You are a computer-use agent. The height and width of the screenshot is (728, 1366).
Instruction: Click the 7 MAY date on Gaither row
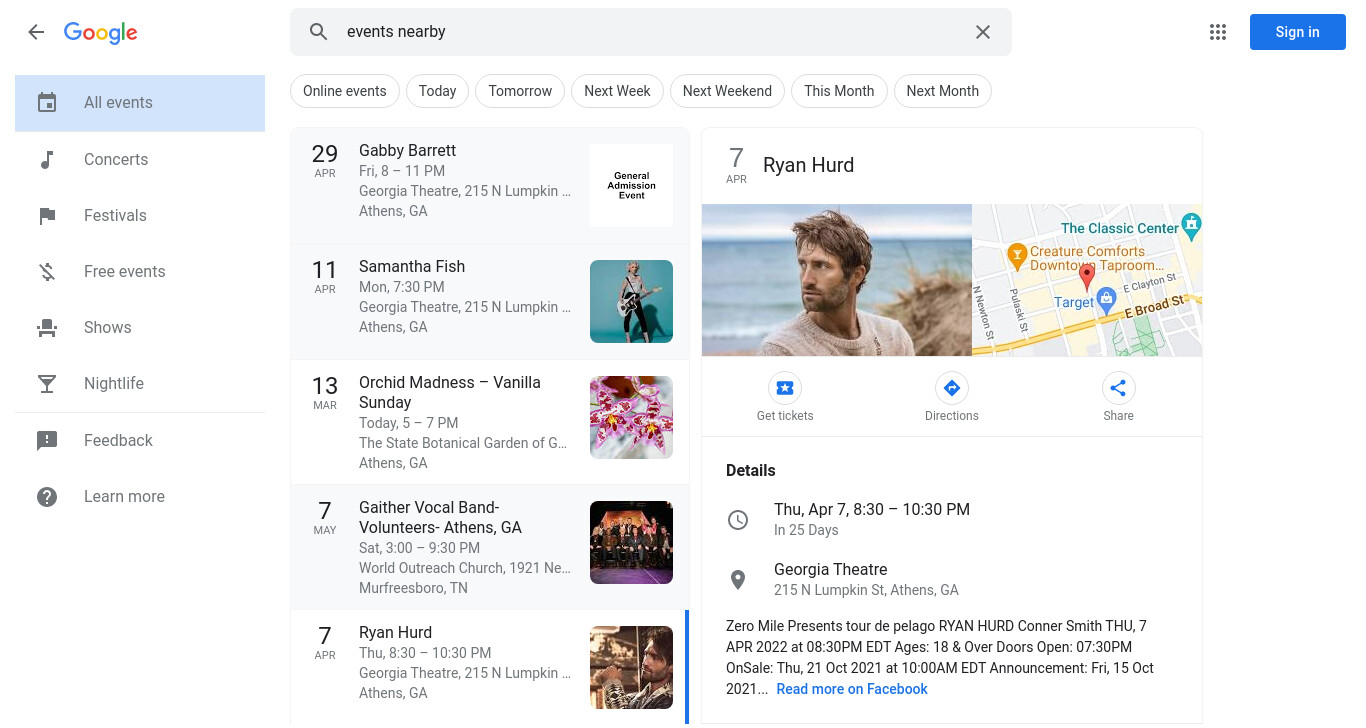(325, 518)
